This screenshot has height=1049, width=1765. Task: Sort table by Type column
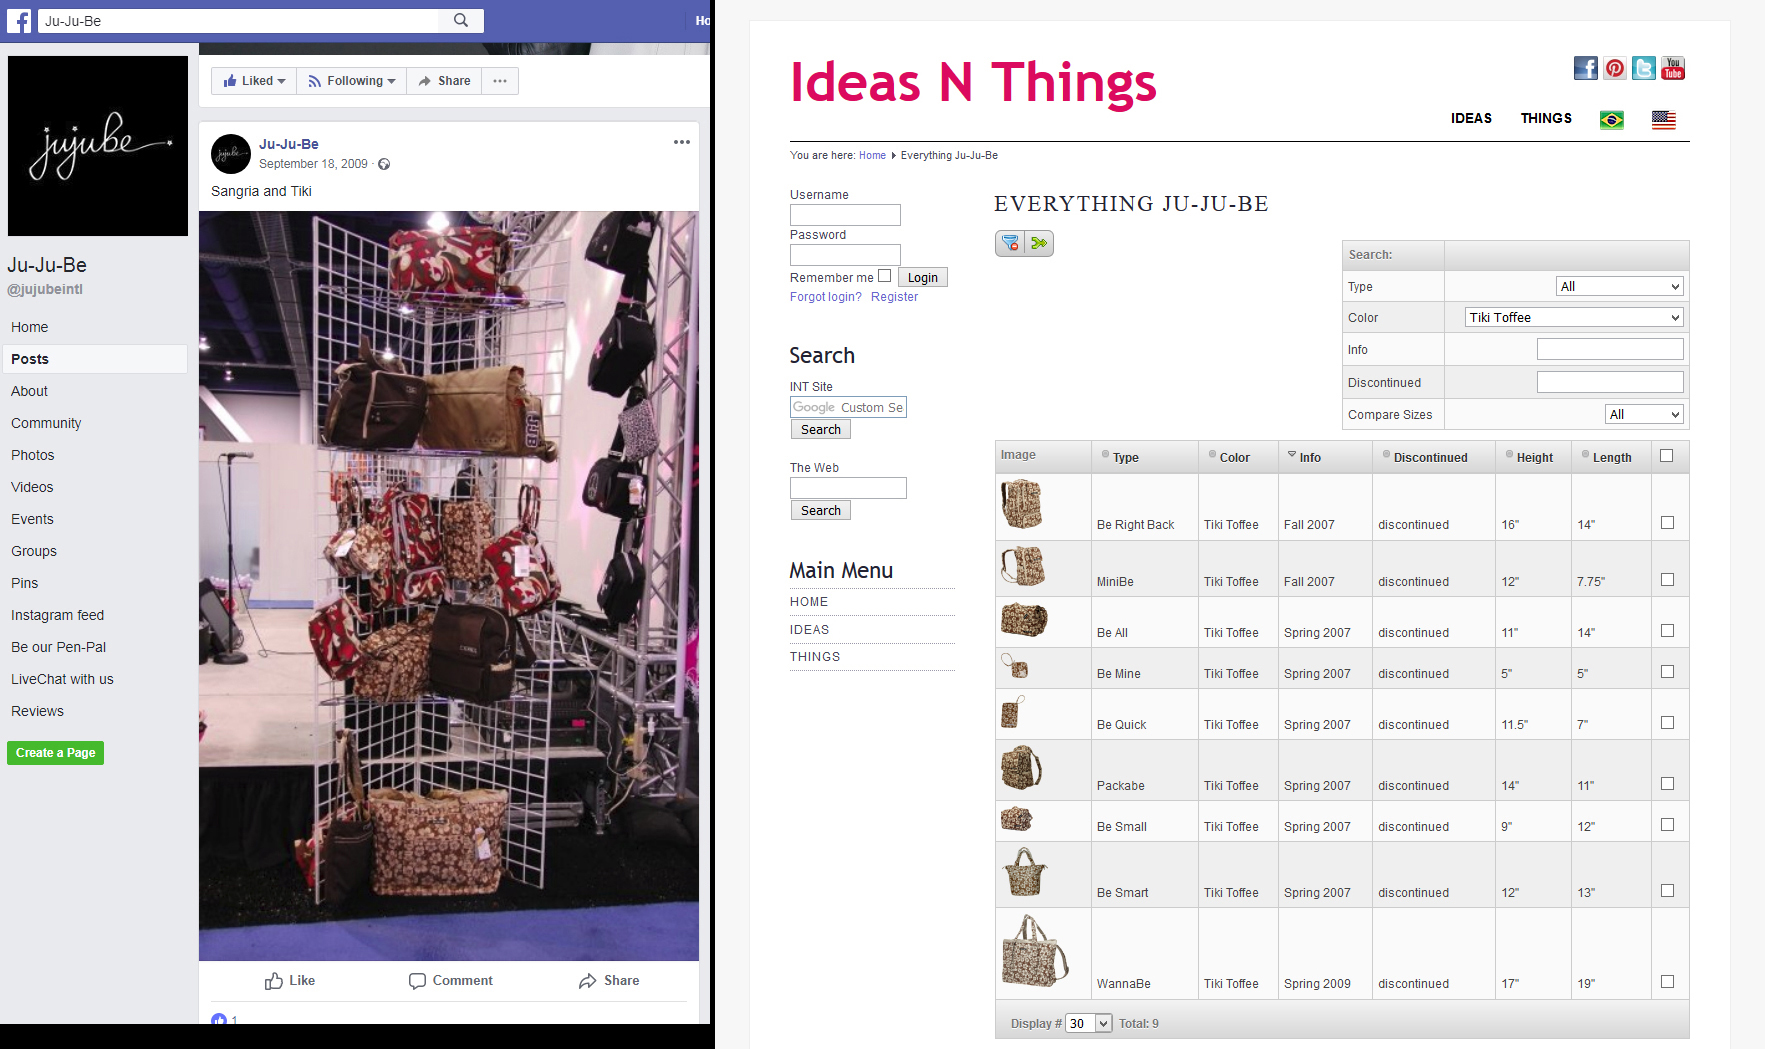(x=1125, y=458)
